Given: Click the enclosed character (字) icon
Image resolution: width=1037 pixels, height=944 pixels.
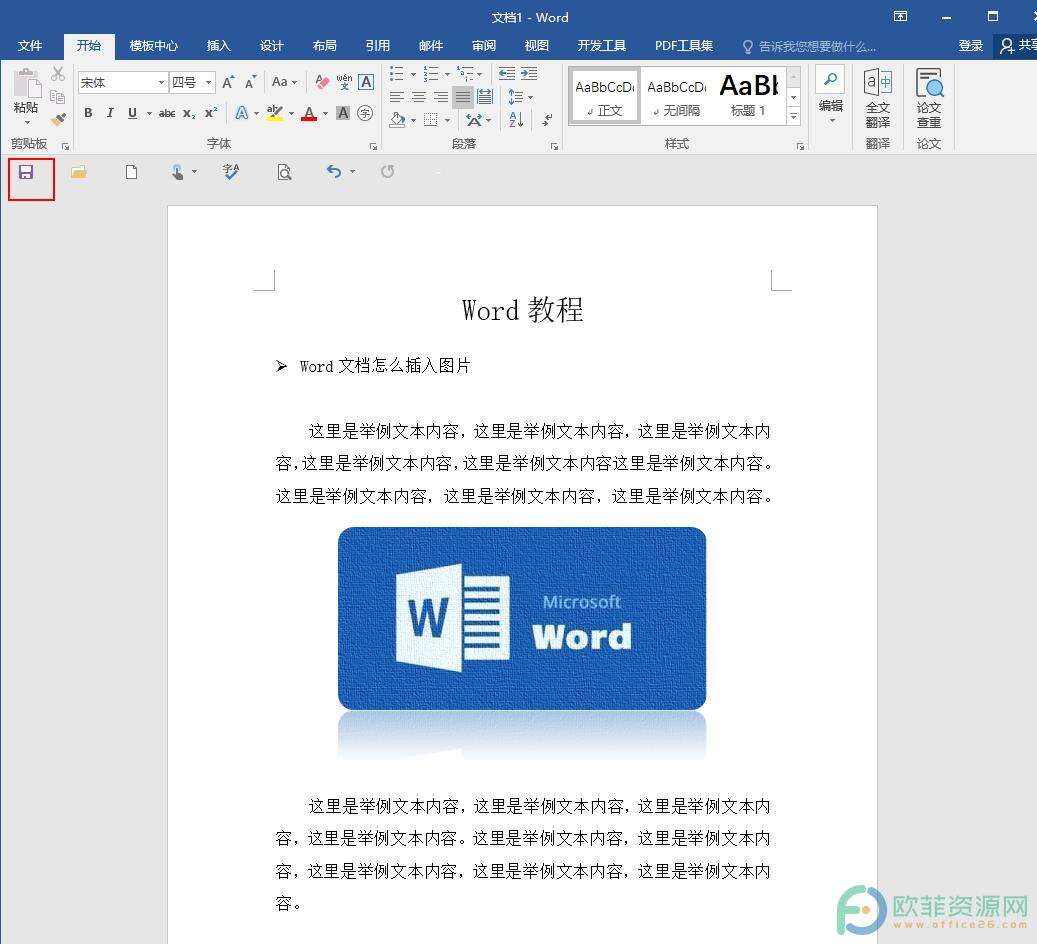Looking at the screenshot, I should (365, 113).
